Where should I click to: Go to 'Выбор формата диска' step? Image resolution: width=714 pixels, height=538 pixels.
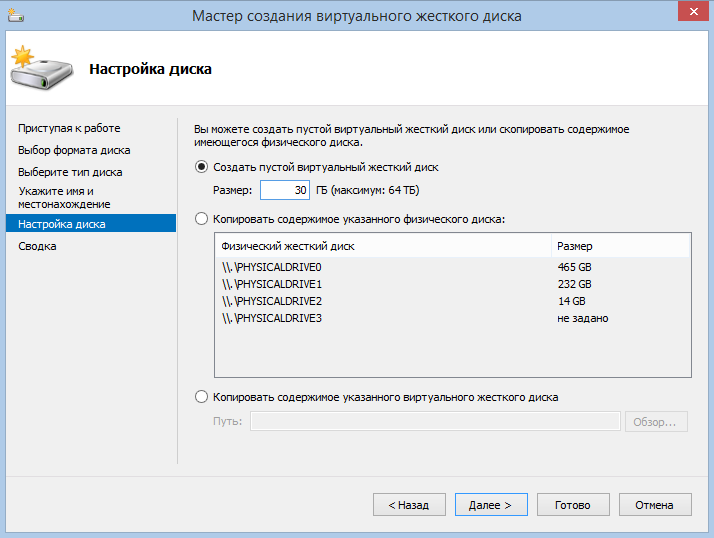click(x=74, y=150)
